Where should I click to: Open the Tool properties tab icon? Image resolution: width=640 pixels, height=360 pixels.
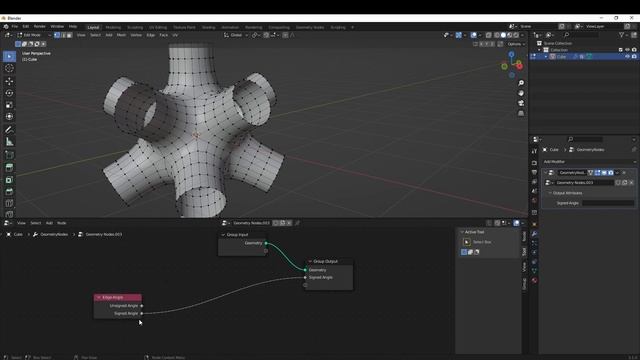[534, 151]
